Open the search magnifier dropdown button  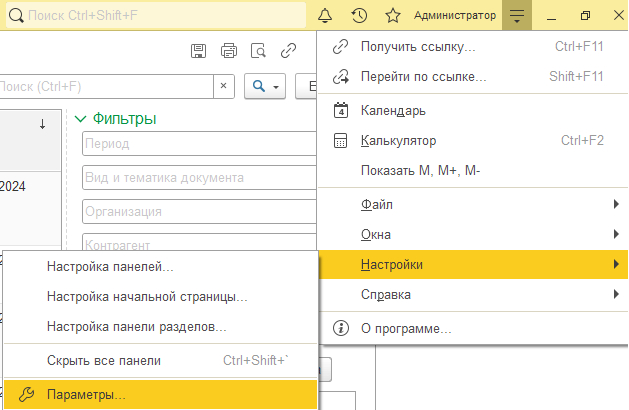[265, 86]
